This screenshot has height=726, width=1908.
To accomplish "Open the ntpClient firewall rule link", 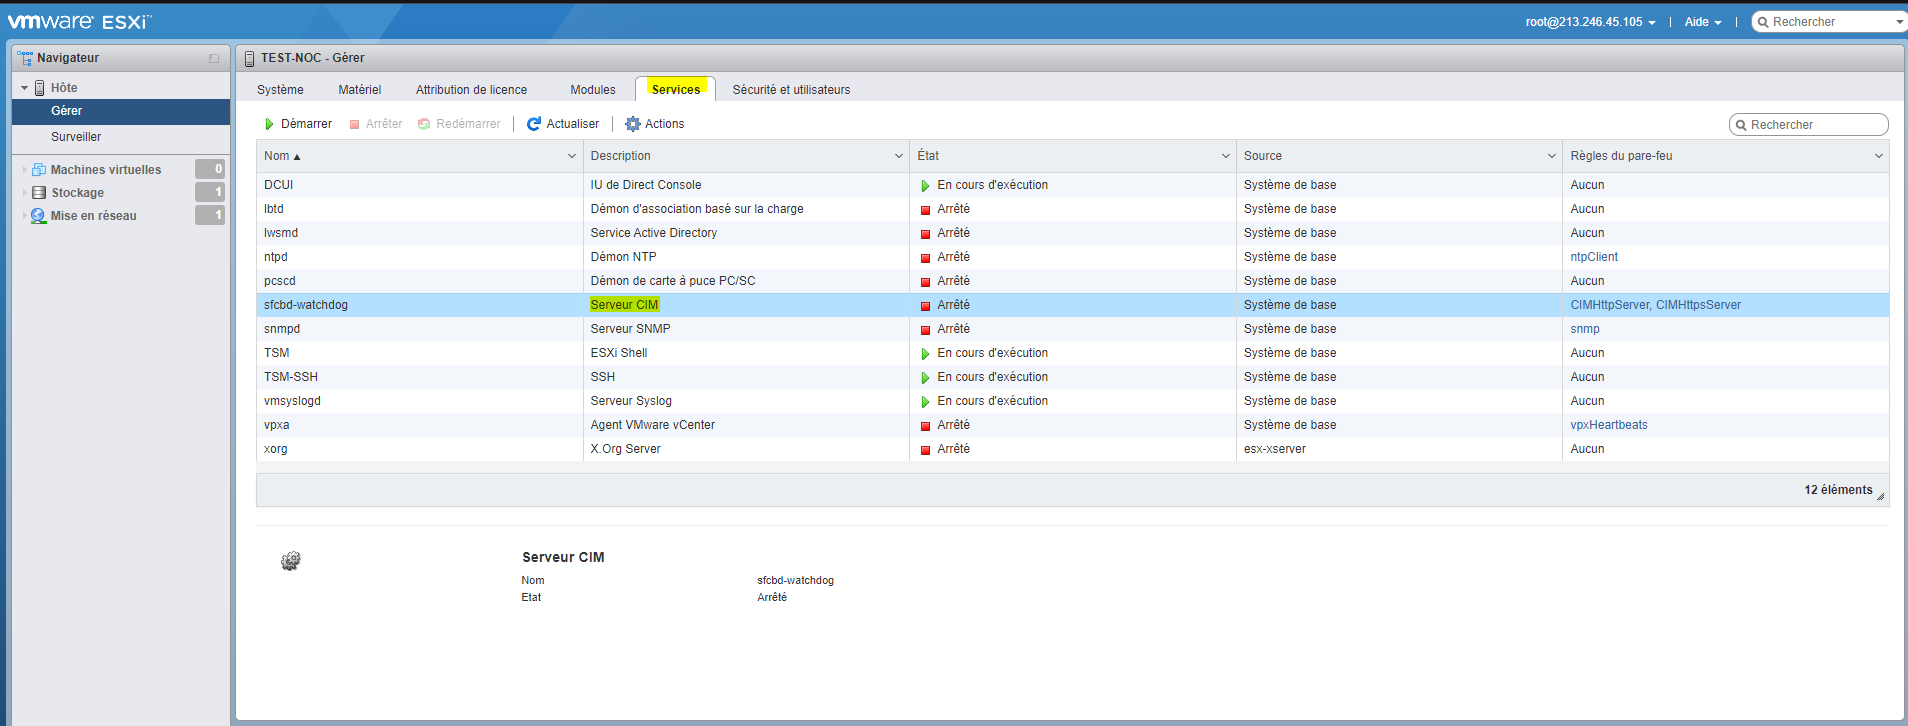I will pyautogui.click(x=1594, y=257).
